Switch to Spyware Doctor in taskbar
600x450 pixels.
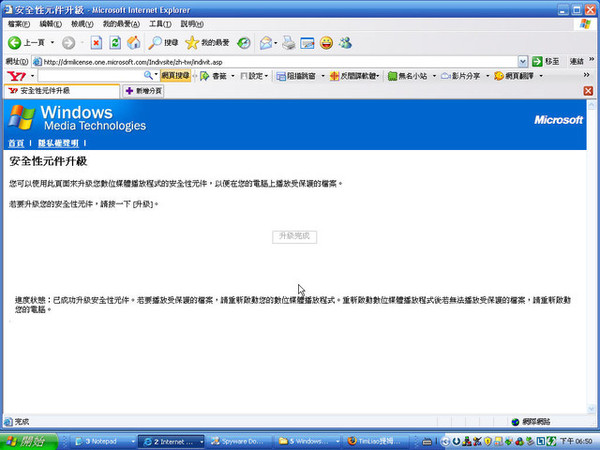tap(240, 441)
